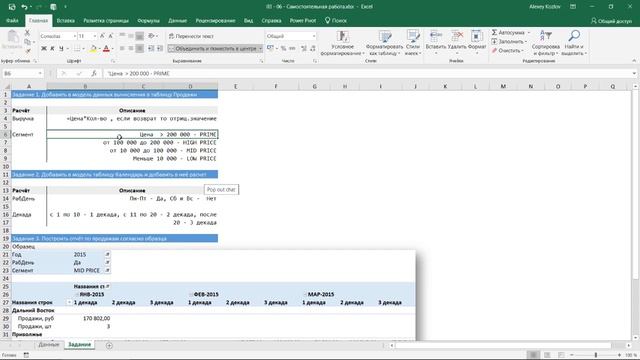Switch to the Данные sheet tab
640x360 pixels.
(x=49, y=344)
